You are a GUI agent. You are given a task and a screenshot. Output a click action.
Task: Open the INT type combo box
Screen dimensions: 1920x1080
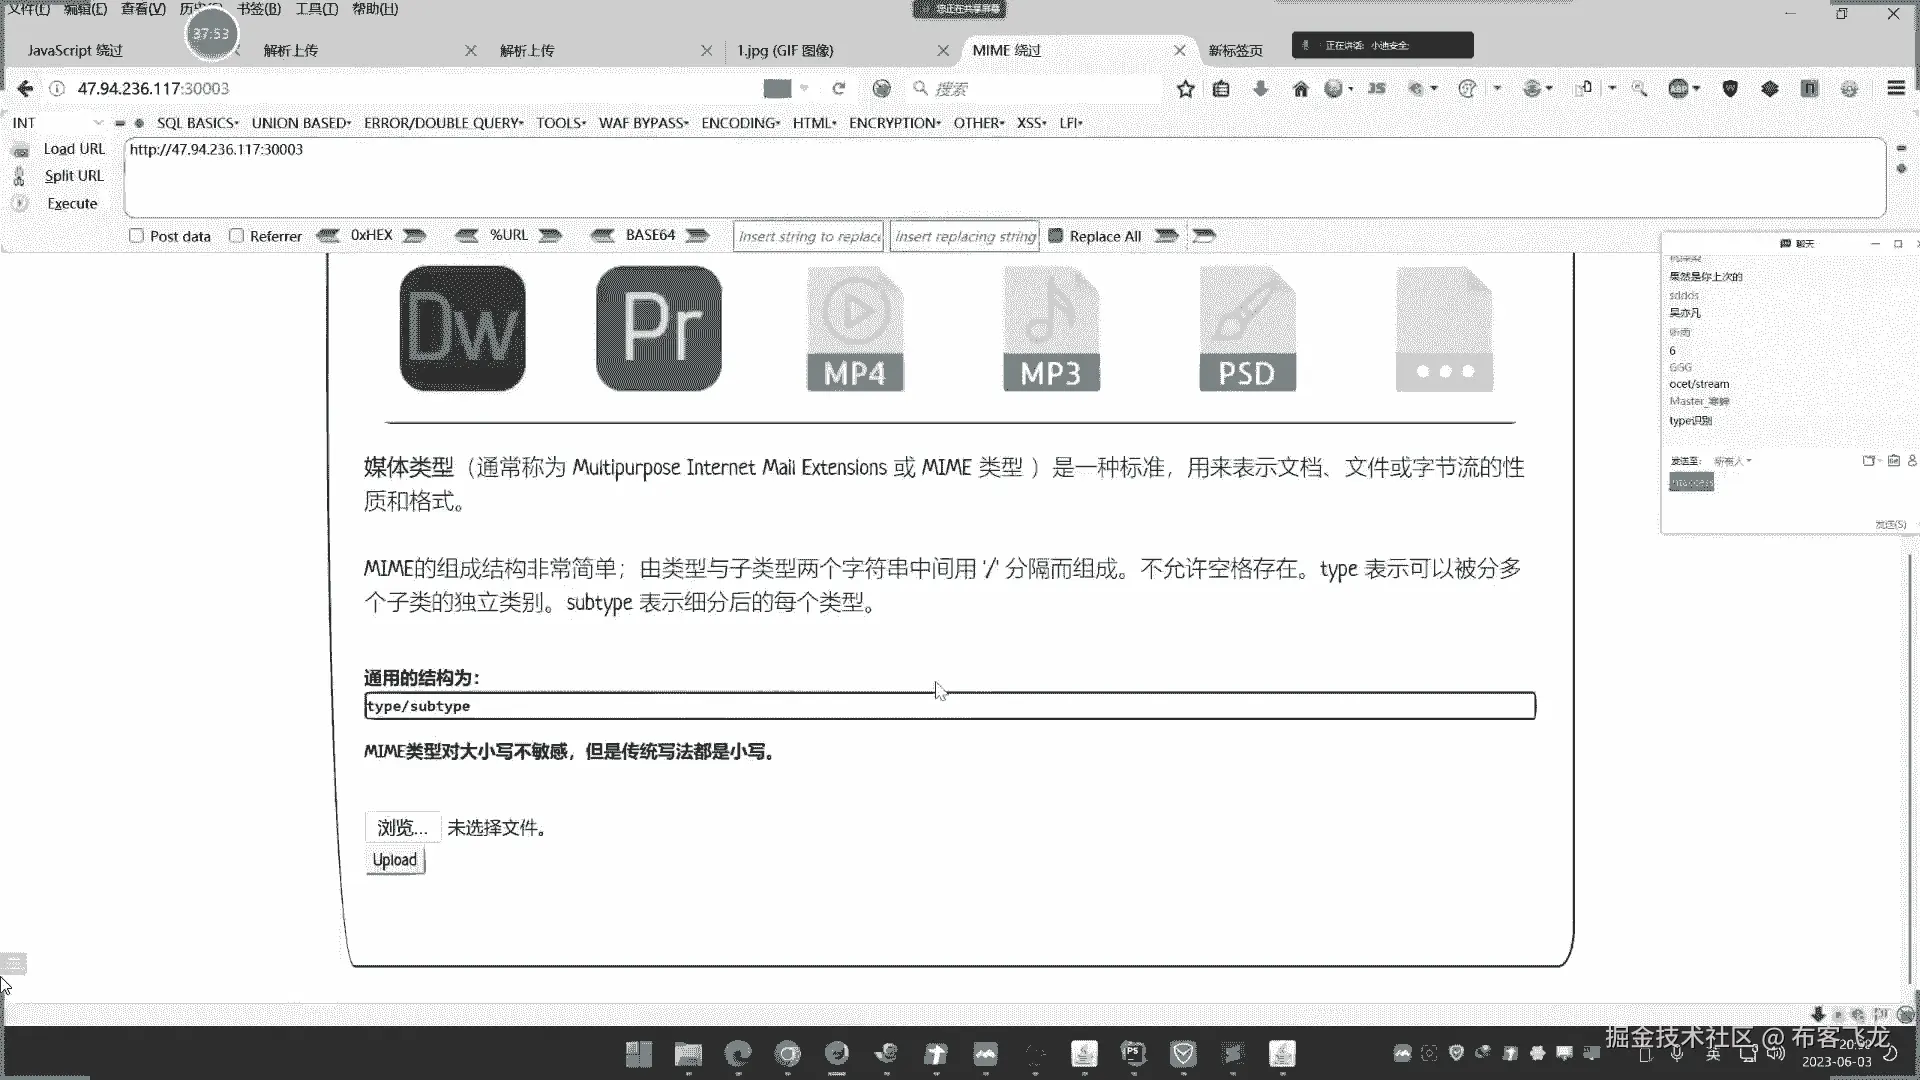57,123
